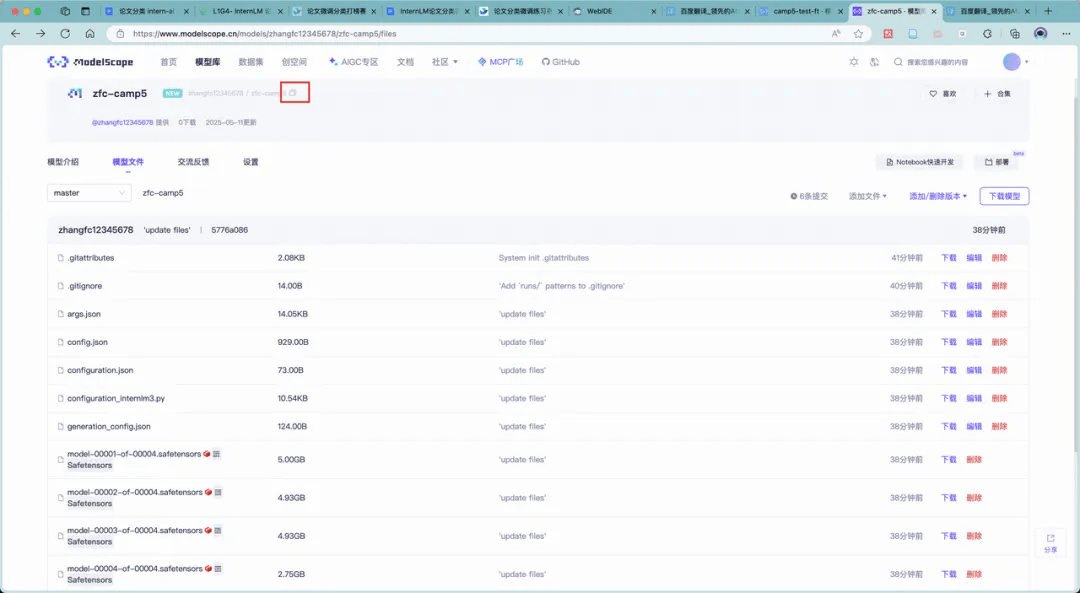Screen dimensions: 1080x593
Task: Click the ModelScope logo
Action: (90, 62)
